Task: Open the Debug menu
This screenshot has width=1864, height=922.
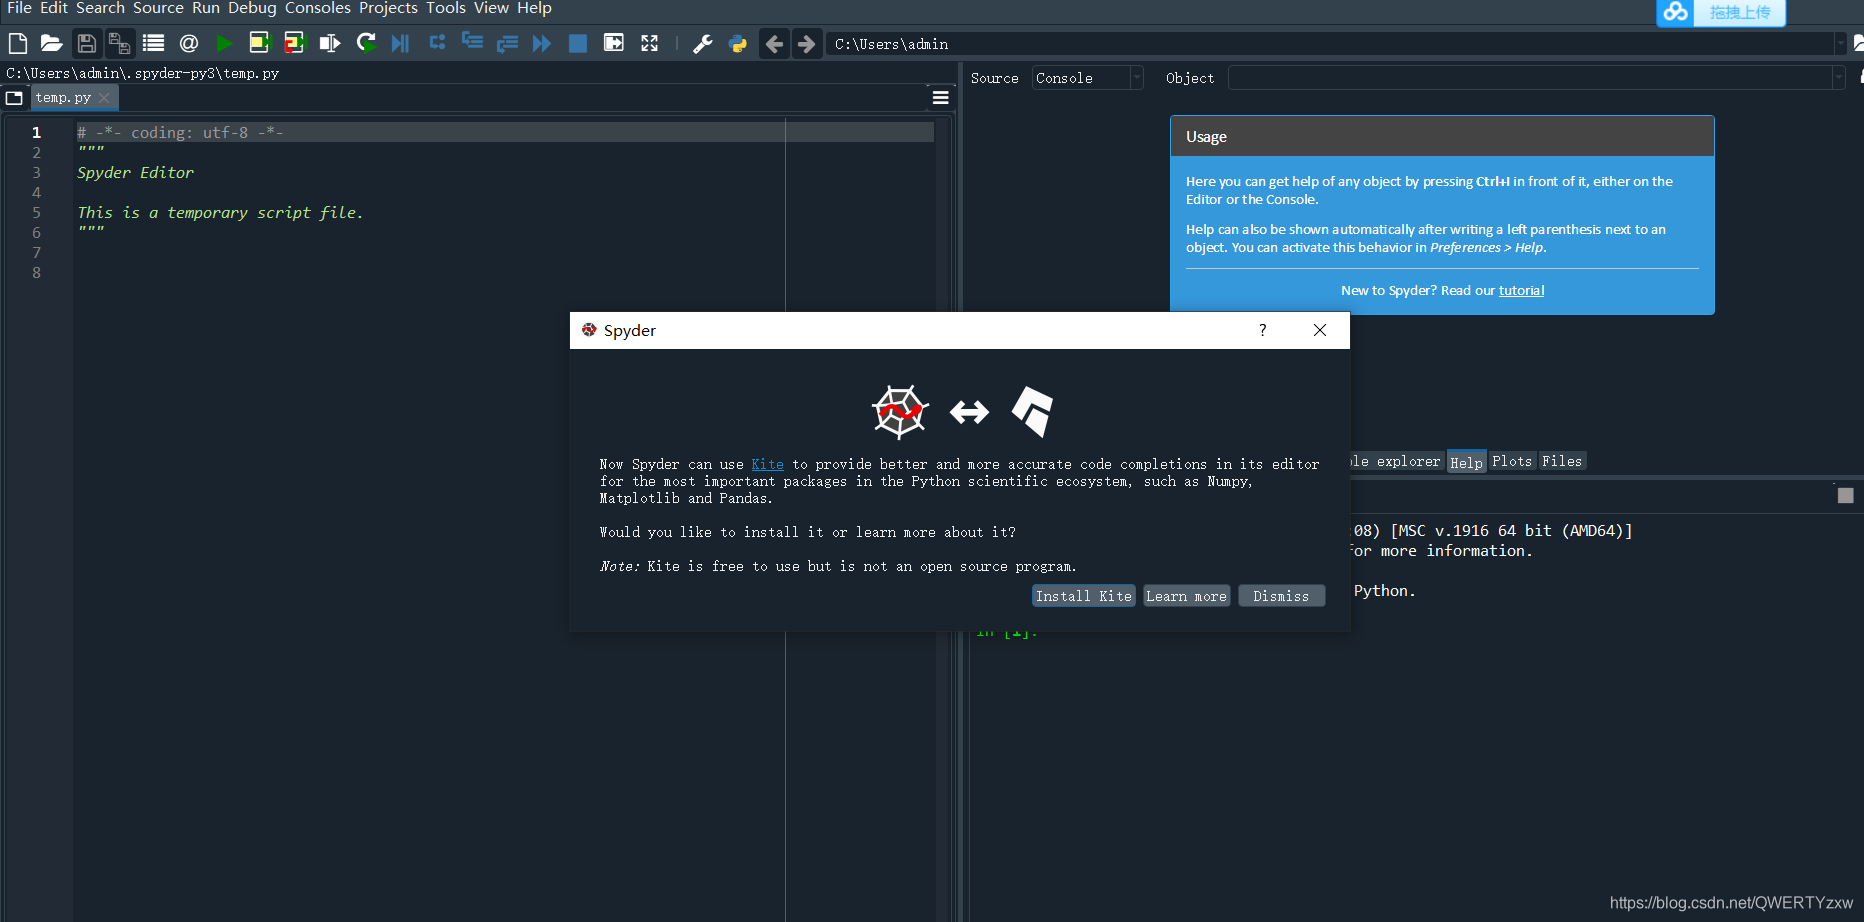Action: [x=252, y=8]
